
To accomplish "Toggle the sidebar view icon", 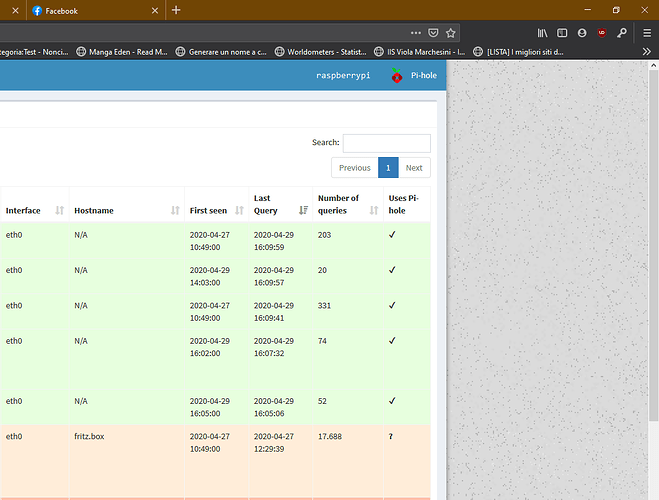I will point(562,32).
